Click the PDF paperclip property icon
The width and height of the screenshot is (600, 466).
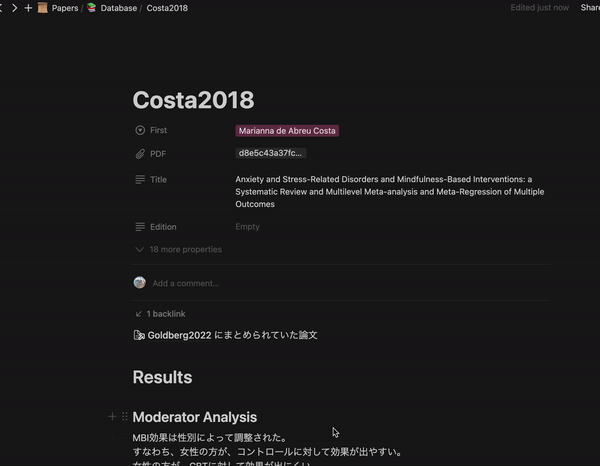[140, 154]
